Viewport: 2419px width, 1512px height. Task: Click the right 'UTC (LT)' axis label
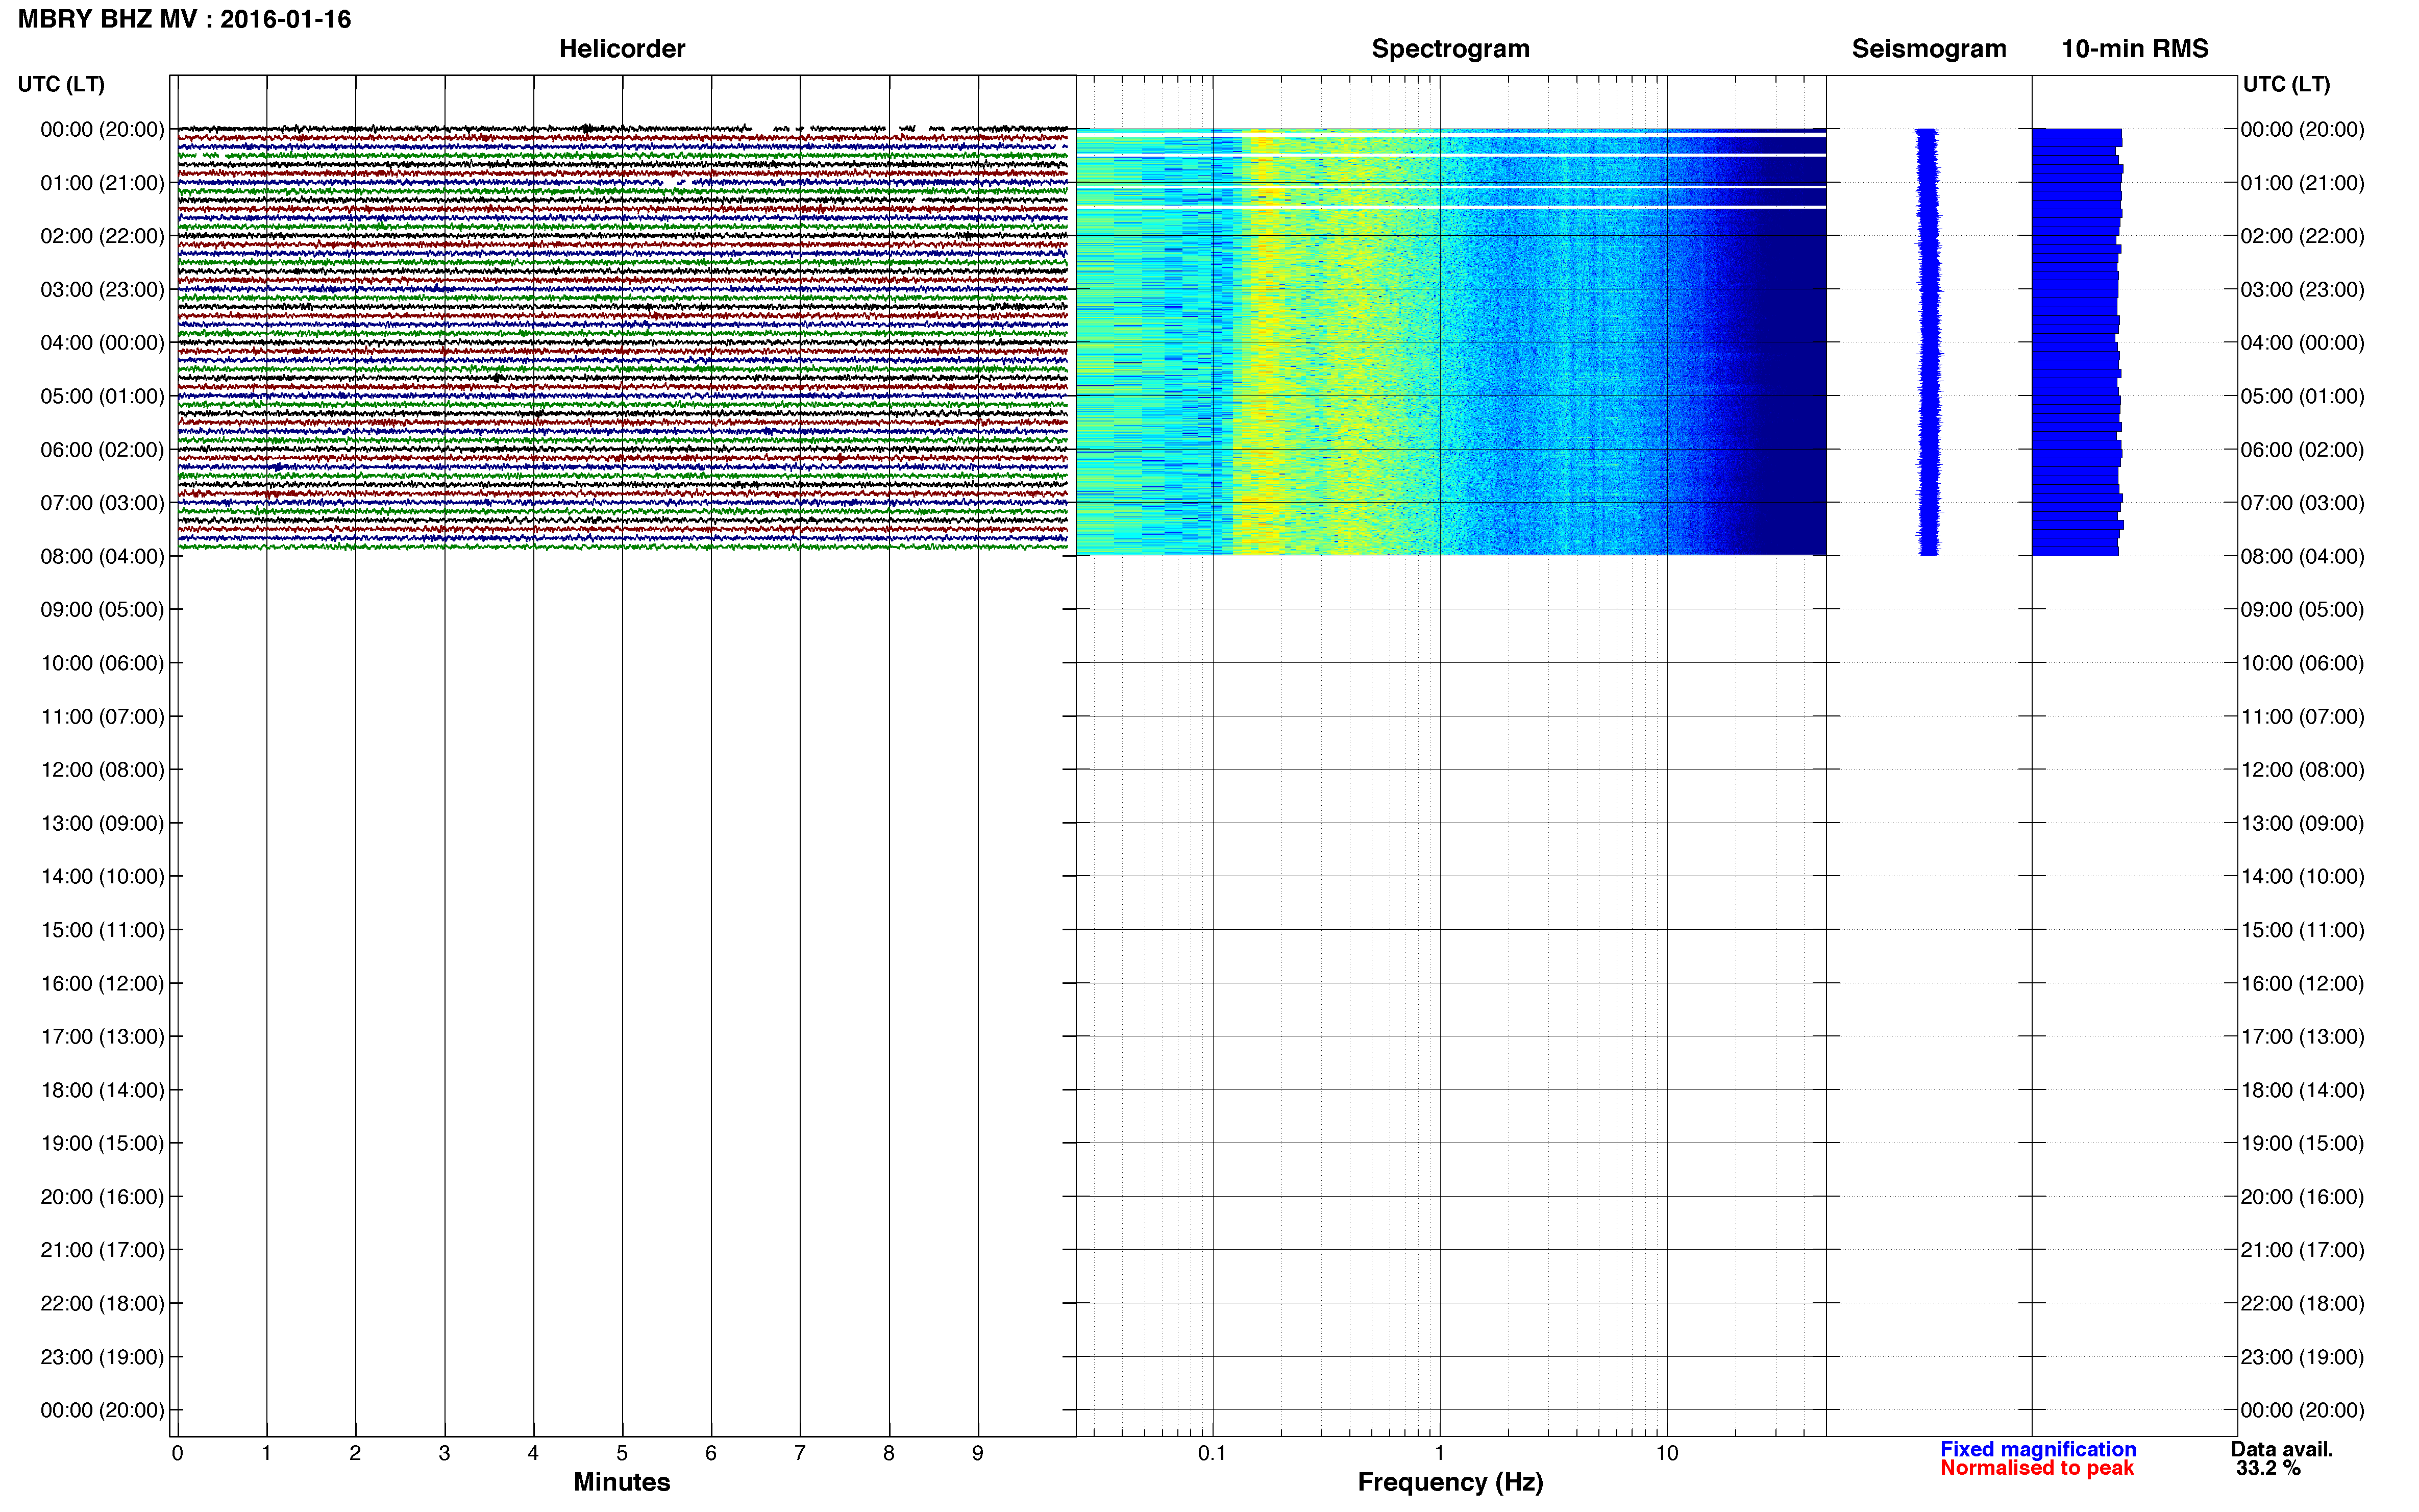pyautogui.click(x=2286, y=84)
